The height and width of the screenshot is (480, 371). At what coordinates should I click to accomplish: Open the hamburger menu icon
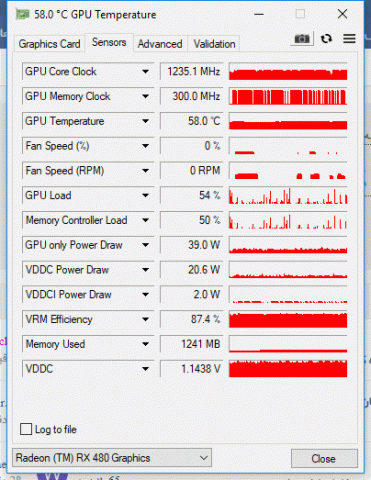349,39
